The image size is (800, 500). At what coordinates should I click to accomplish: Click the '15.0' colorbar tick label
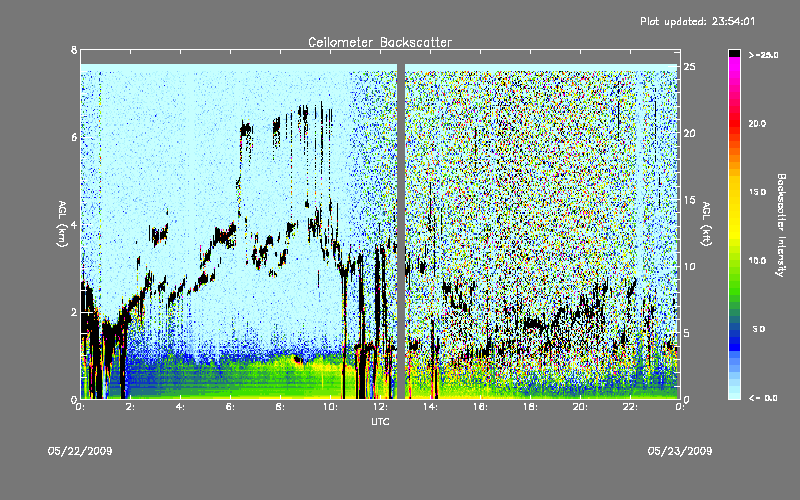tap(757, 192)
